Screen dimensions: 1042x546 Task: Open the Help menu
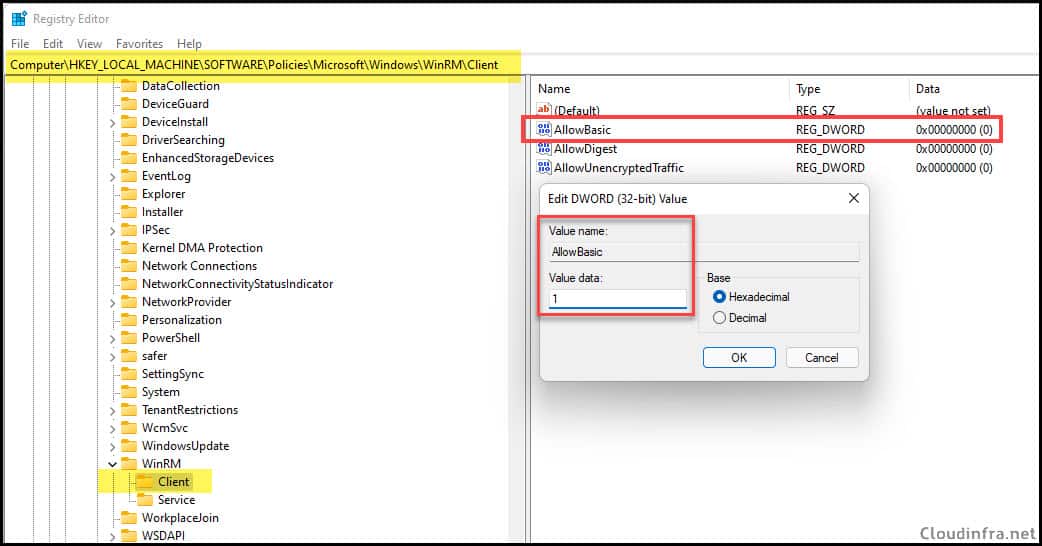click(189, 44)
